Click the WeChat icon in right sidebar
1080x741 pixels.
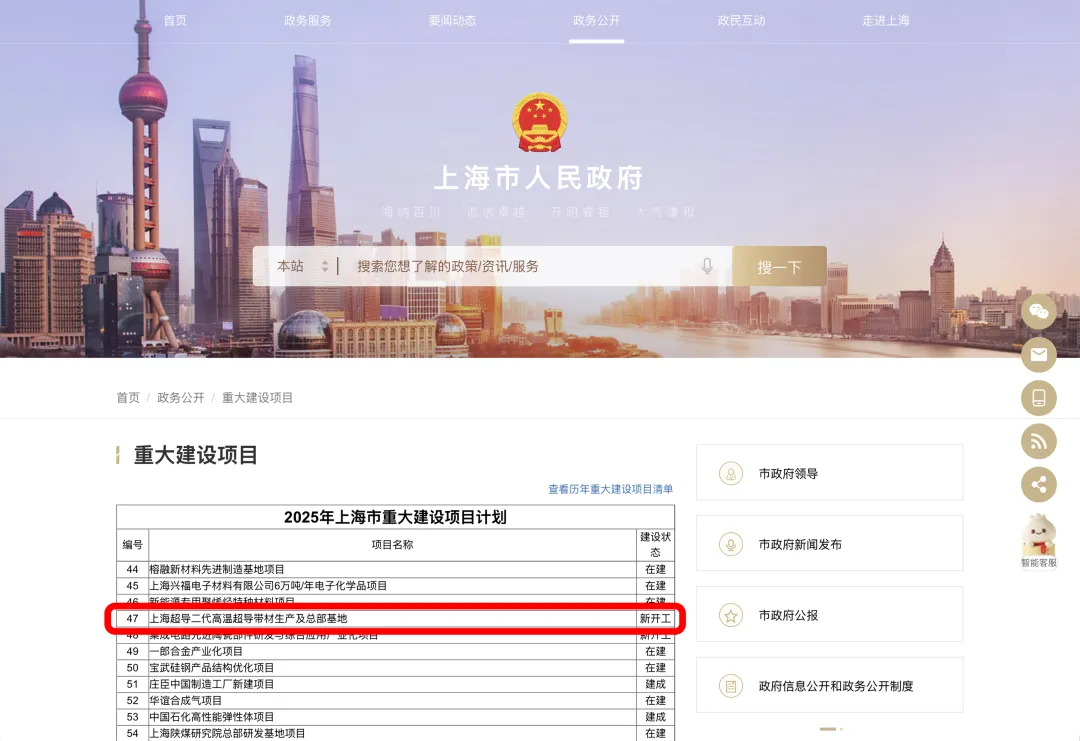pos(1038,311)
